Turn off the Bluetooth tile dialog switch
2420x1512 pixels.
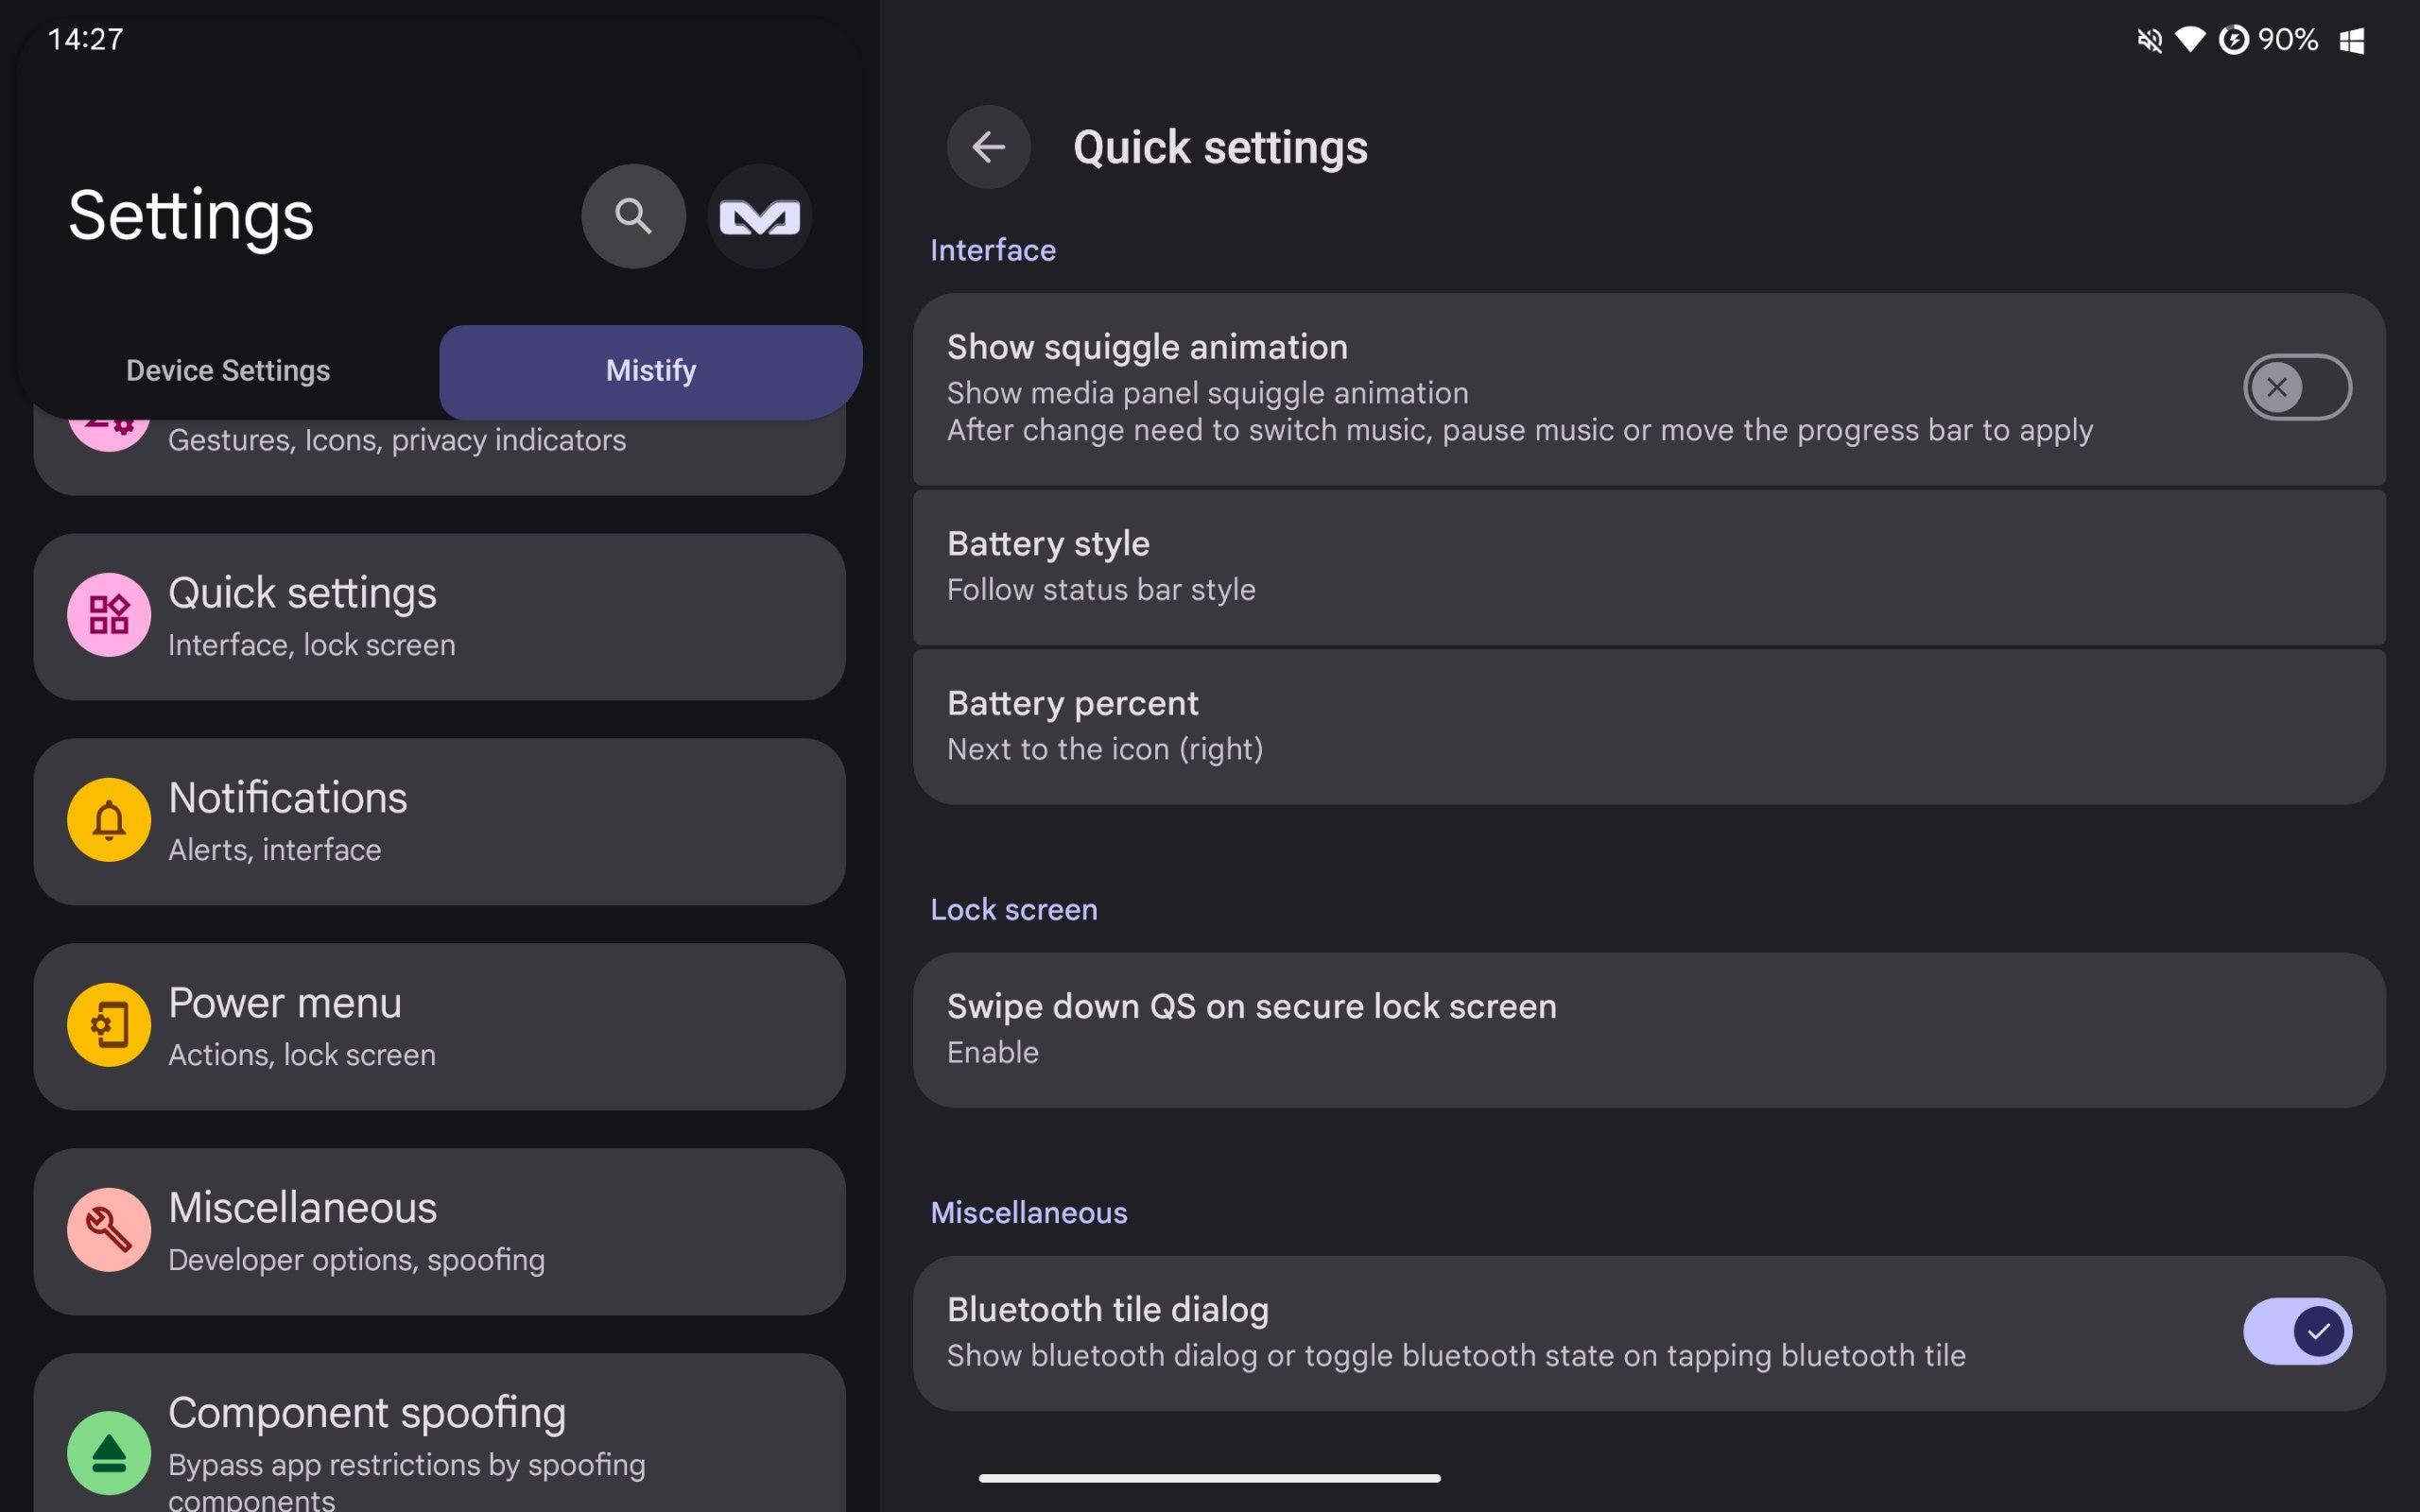[x=2297, y=1331]
